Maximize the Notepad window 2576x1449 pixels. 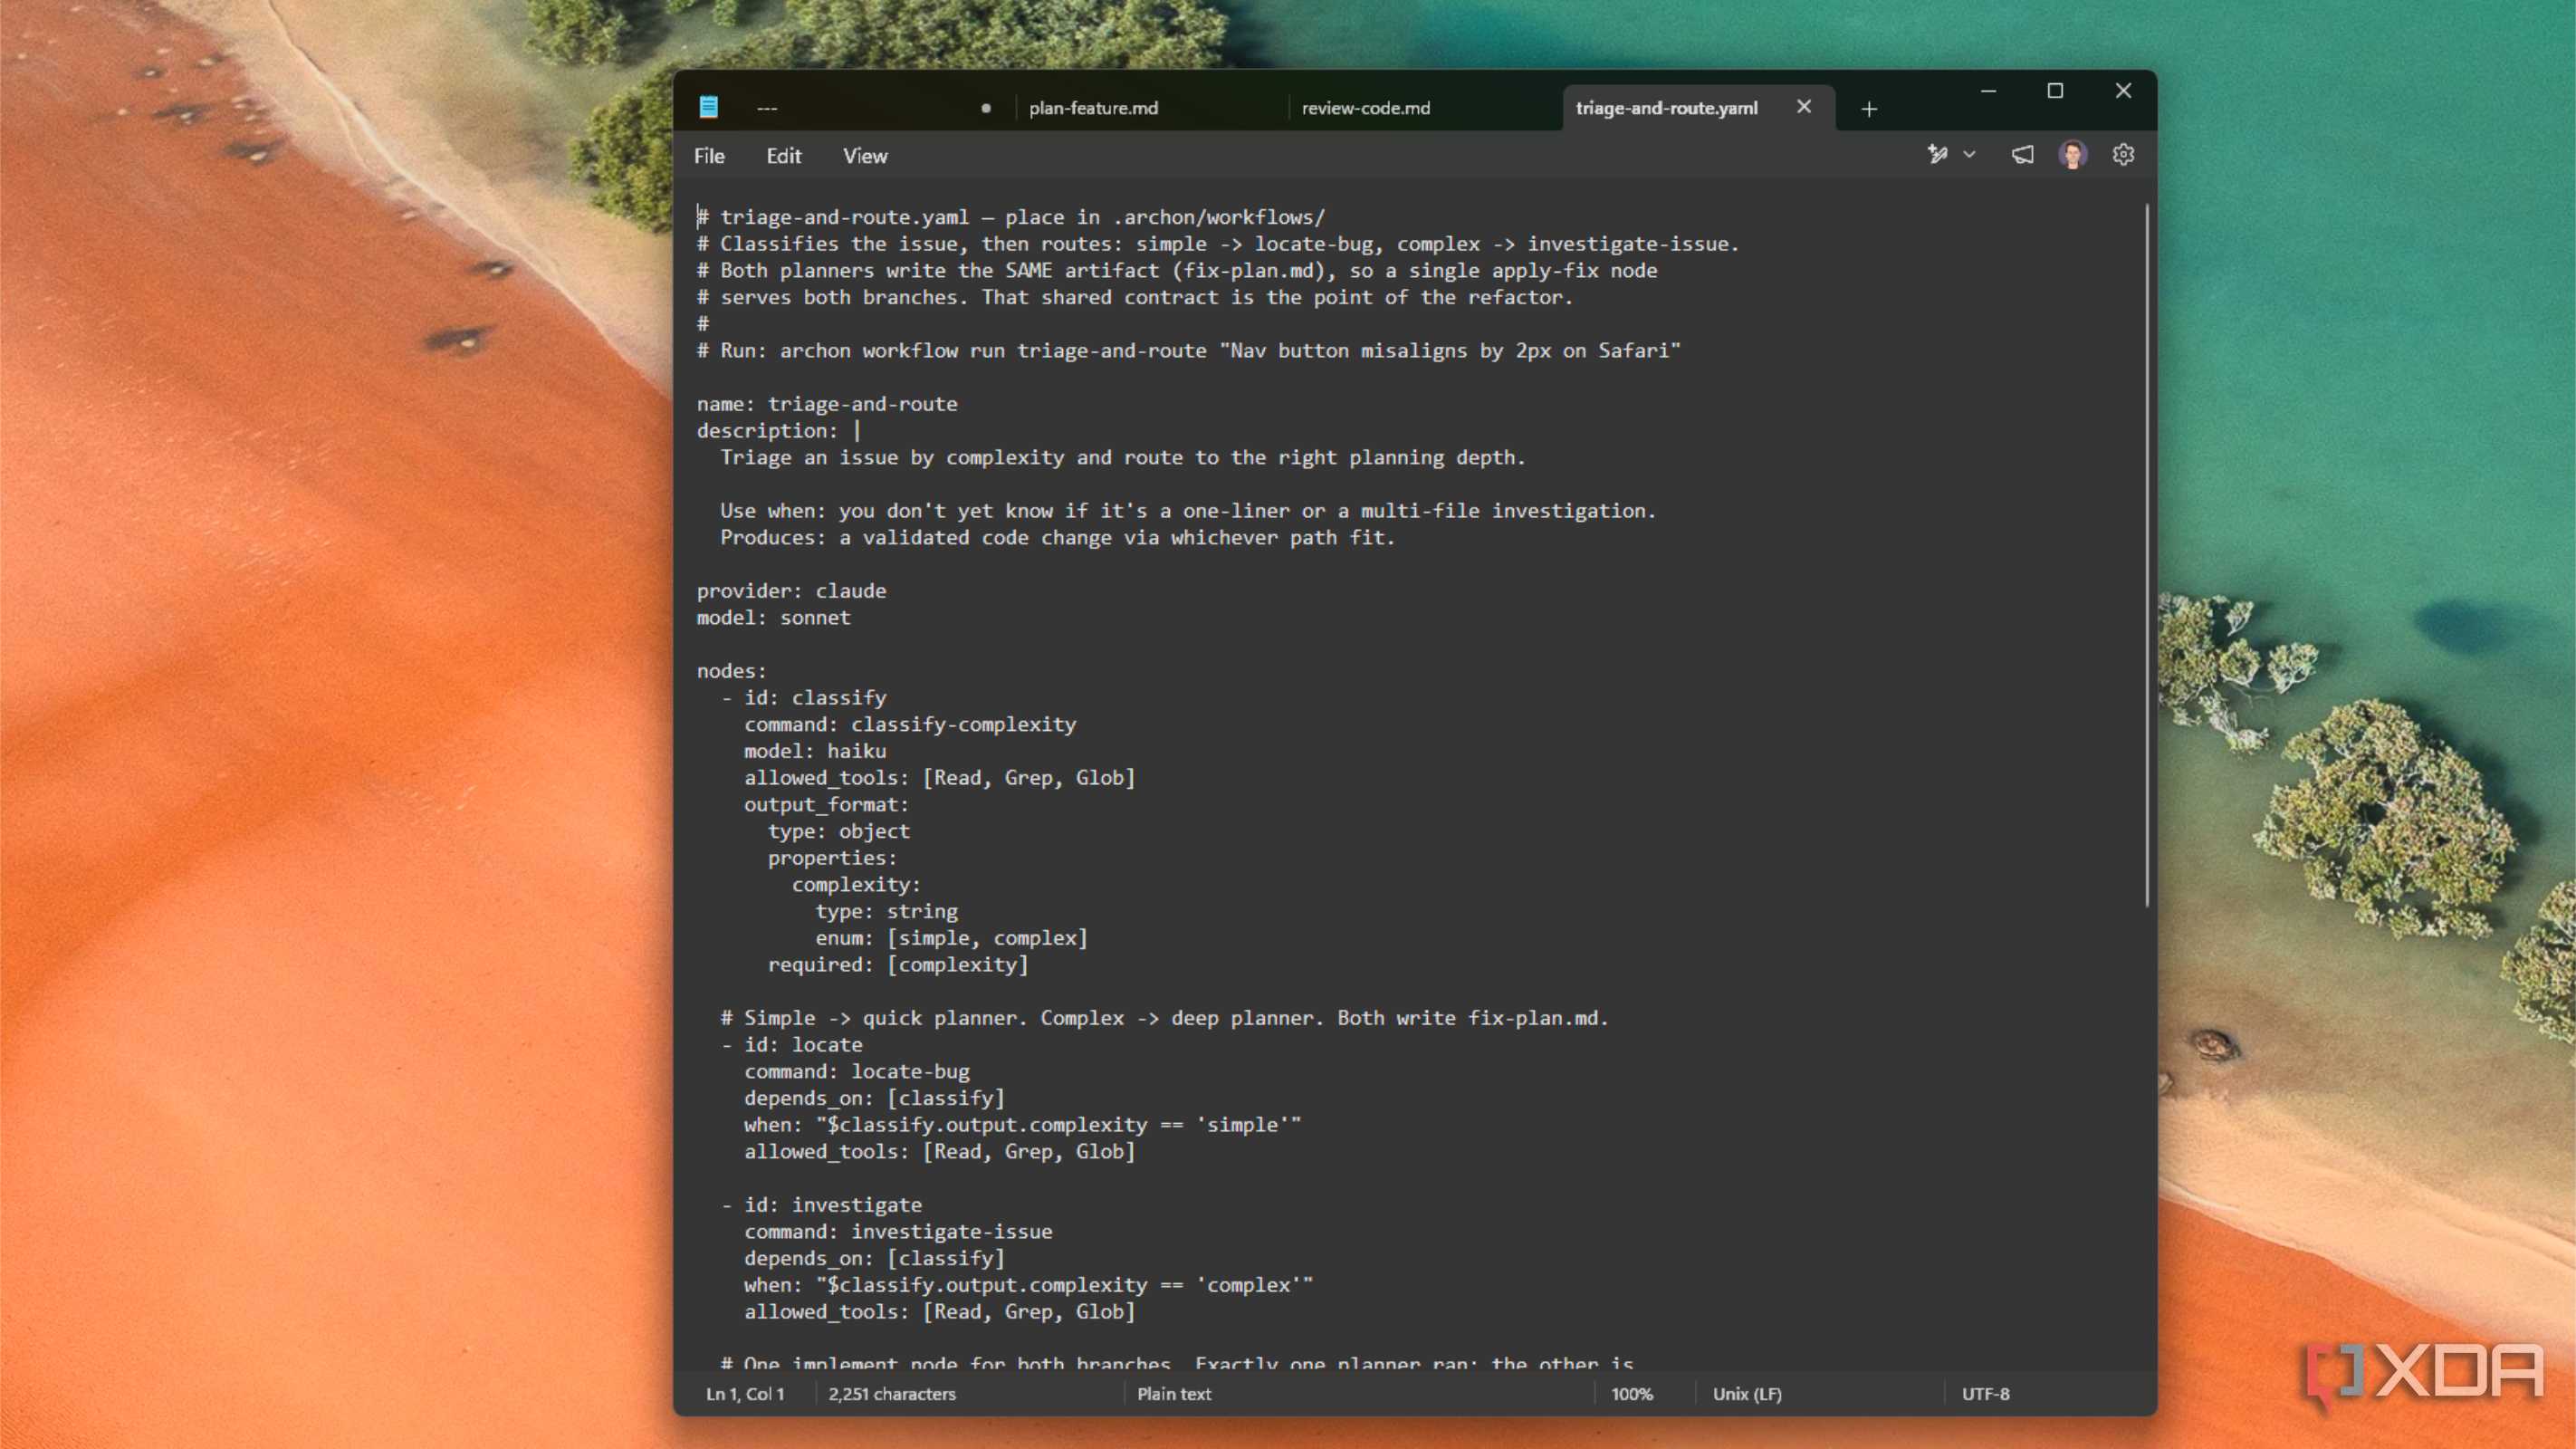pos(2055,91)
